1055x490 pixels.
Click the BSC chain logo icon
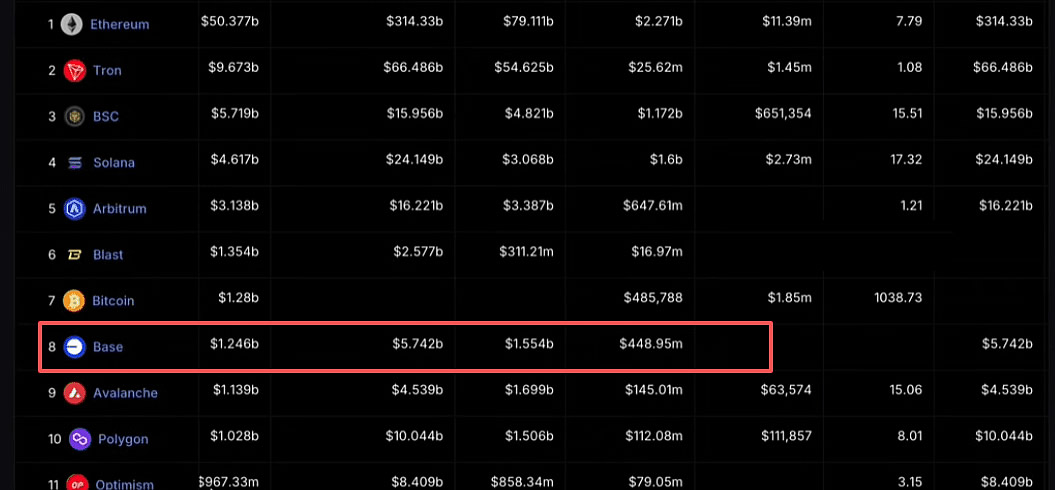tap(74, 116)
